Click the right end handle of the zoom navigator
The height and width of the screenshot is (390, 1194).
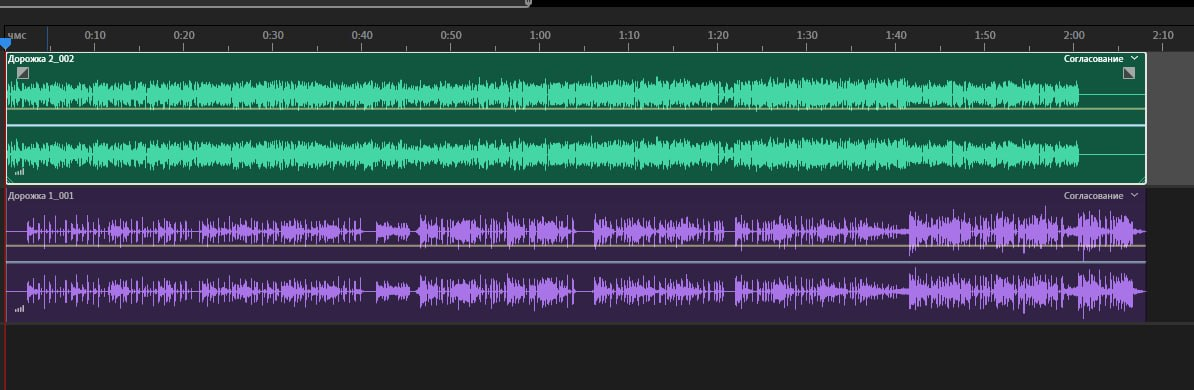coord(528,3)
